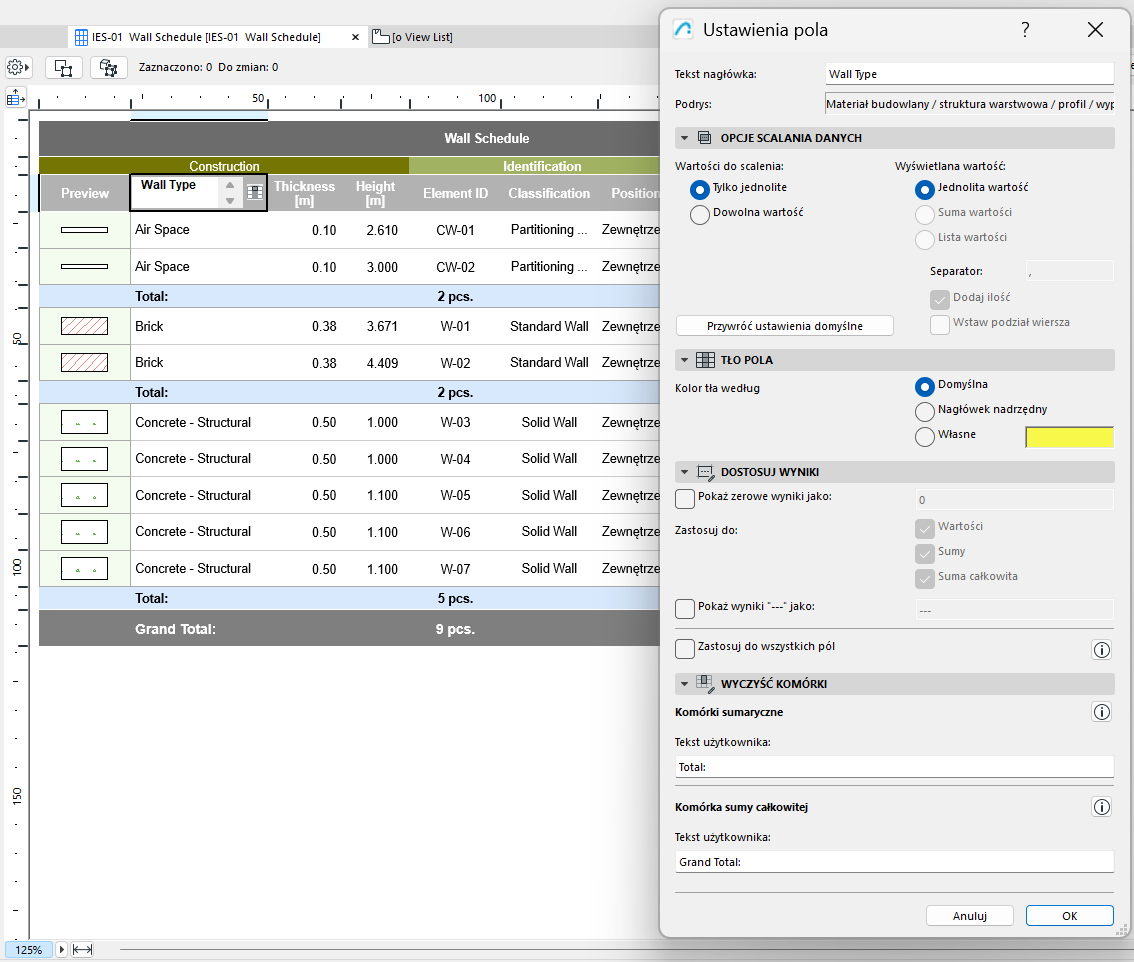1134x962 pixels.
Task: Click the Tekst nagłówka input showing Wall Type
Action: coord(969,73)
